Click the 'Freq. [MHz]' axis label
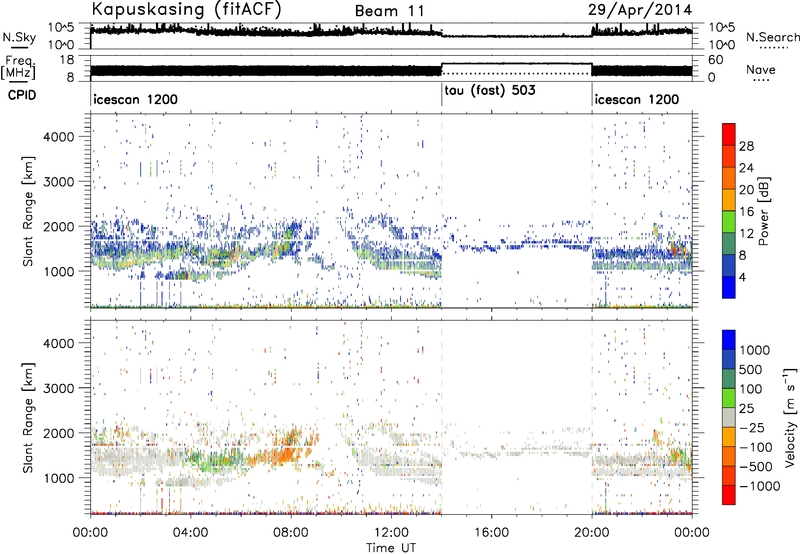Image resolution: width=800 pixels, height=554 pixels. 18,68
